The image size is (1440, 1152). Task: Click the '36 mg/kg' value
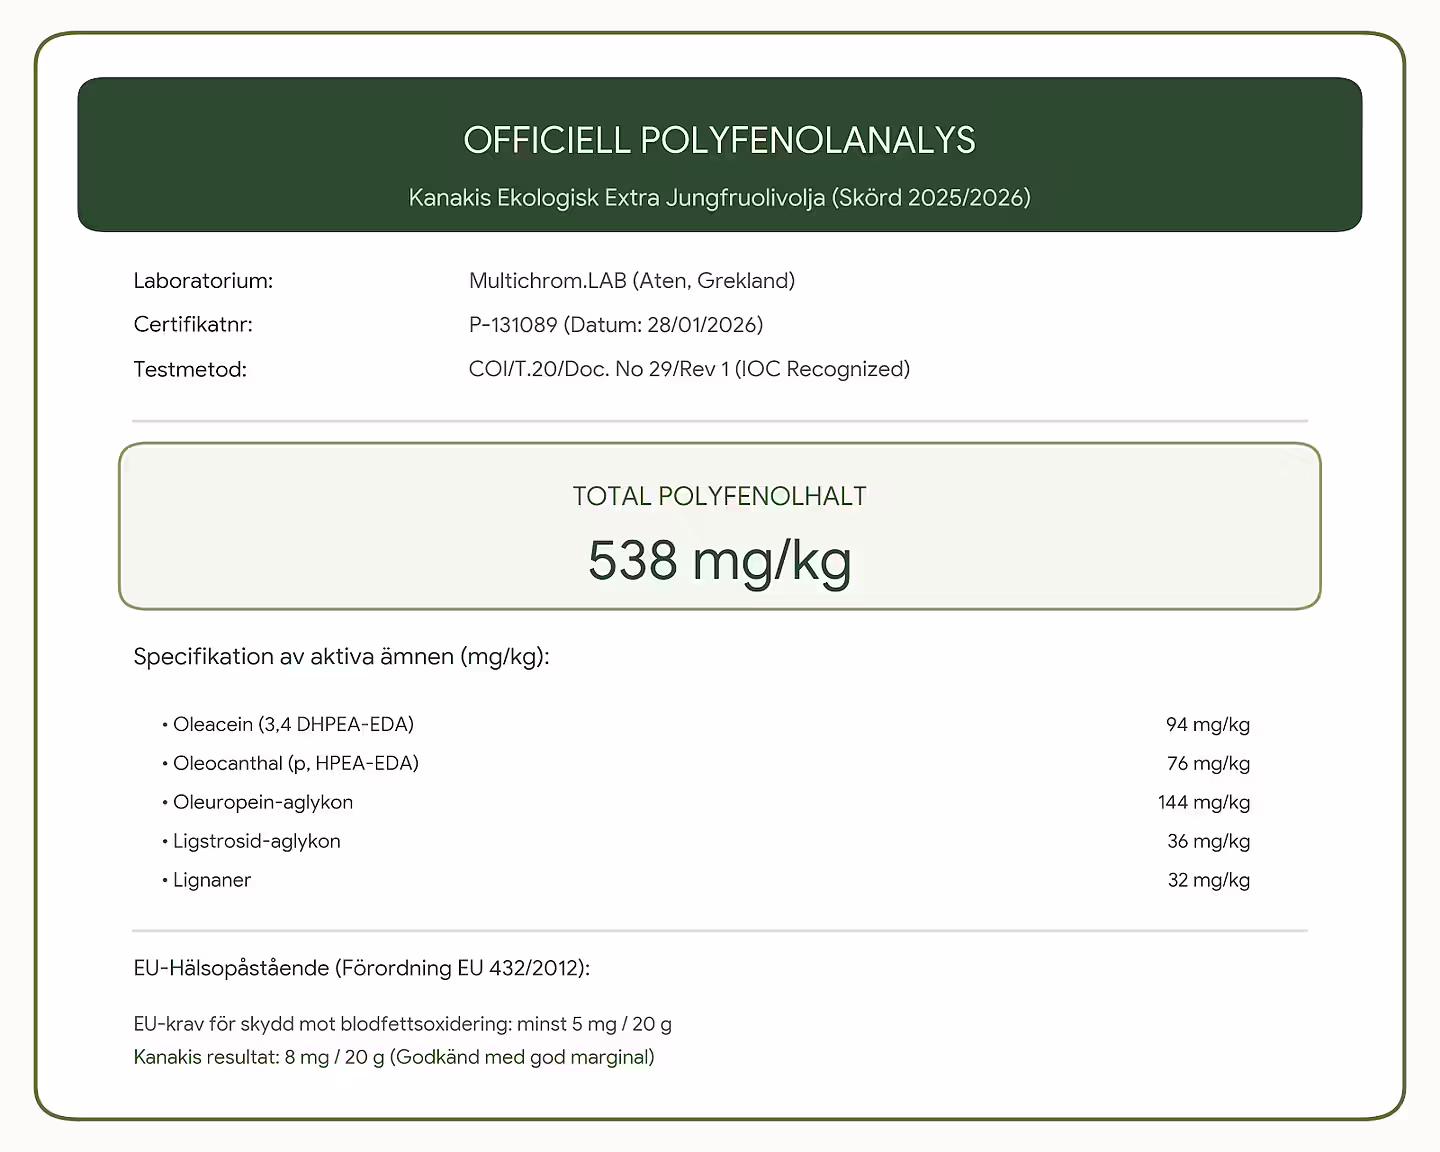[x=1208, y=841]
